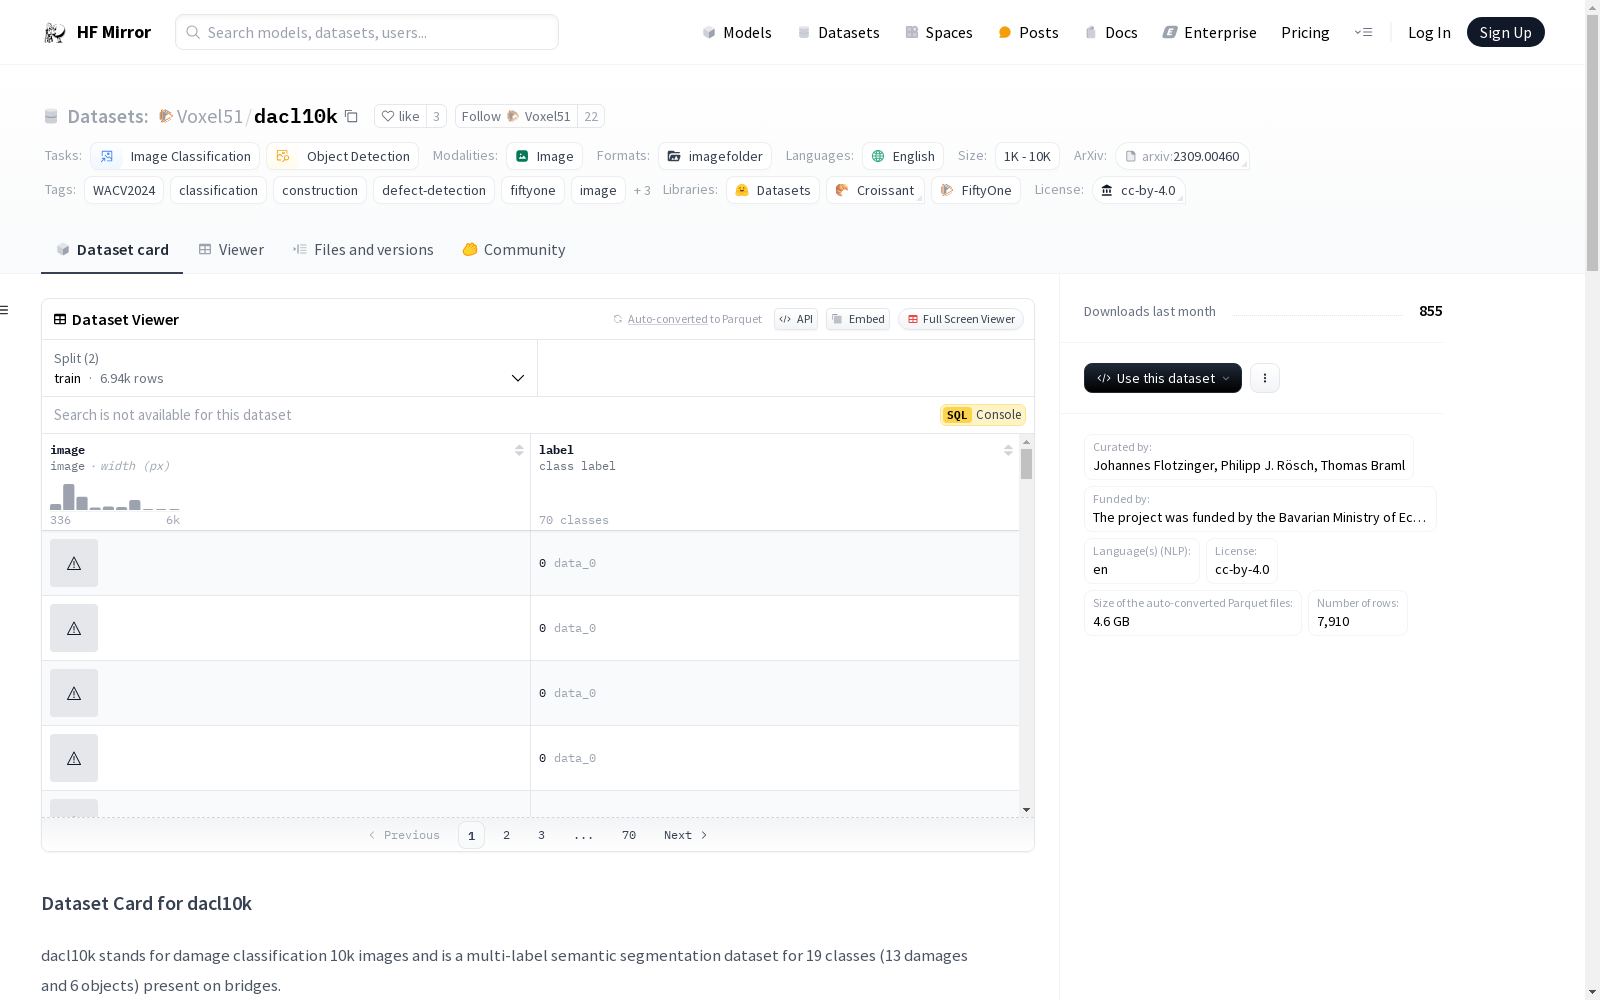Screen dimensions: 1600x1000
Task: Click the defect-detection tag
Action: 434,190
